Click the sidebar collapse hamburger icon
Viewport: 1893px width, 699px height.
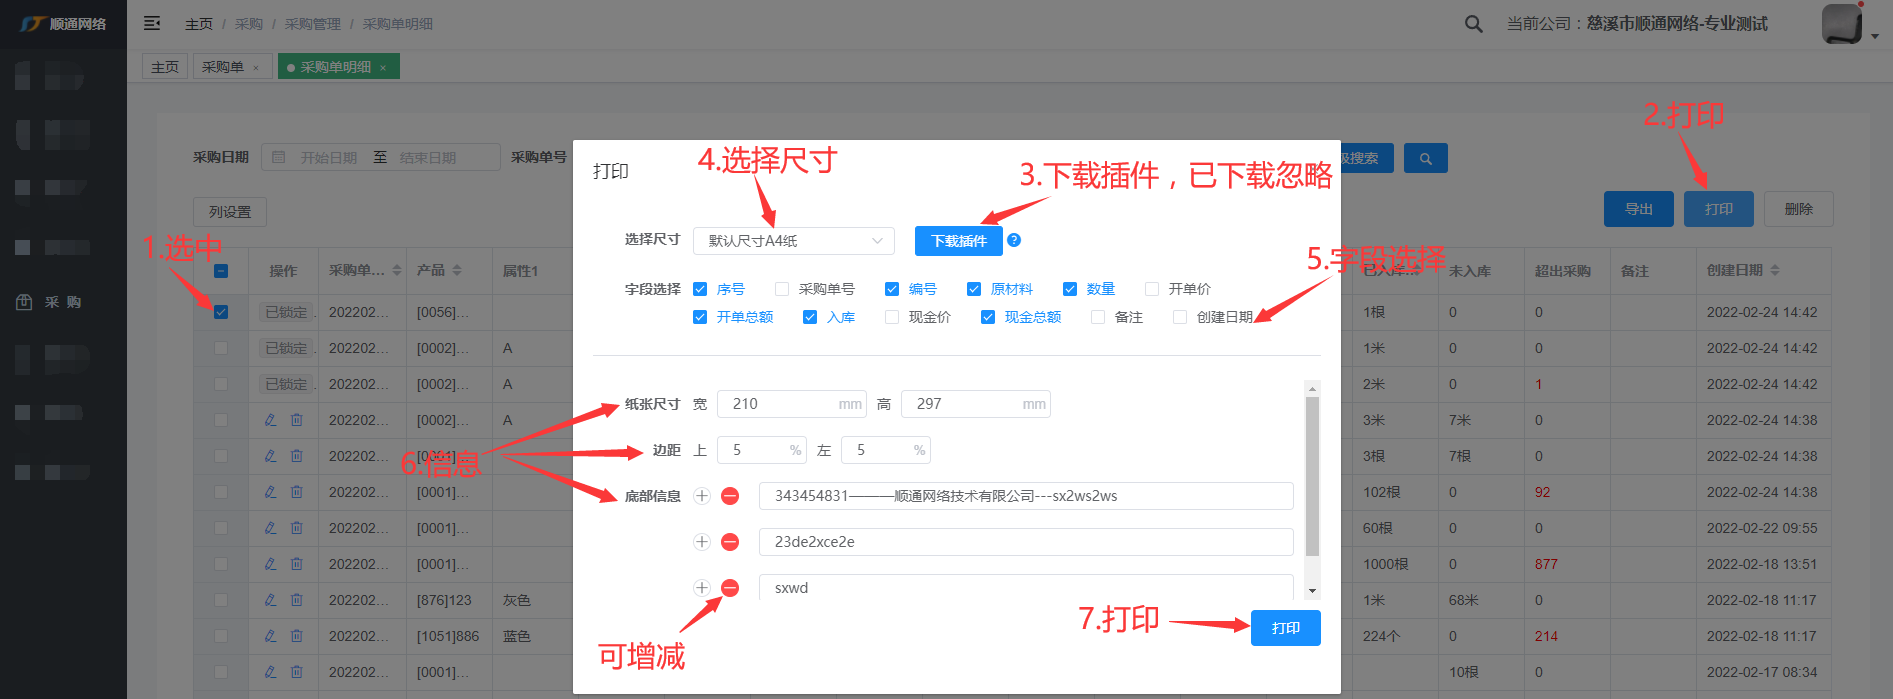tap(152, 23)
